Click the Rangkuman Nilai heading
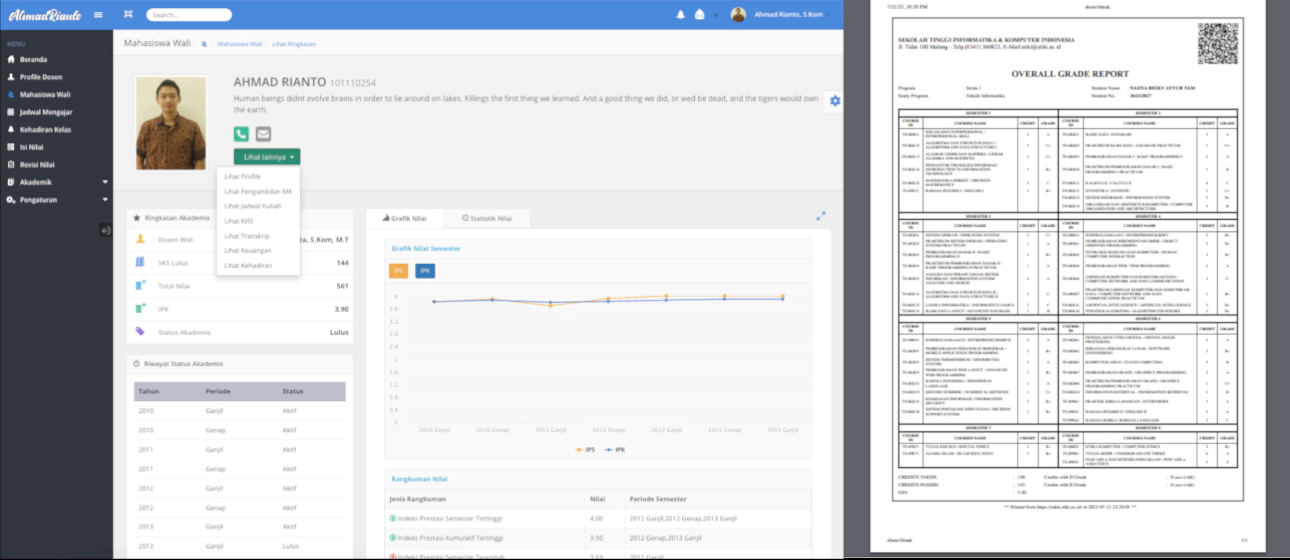The height and width of the screenshot is (560, 1290). pos(419,479)
